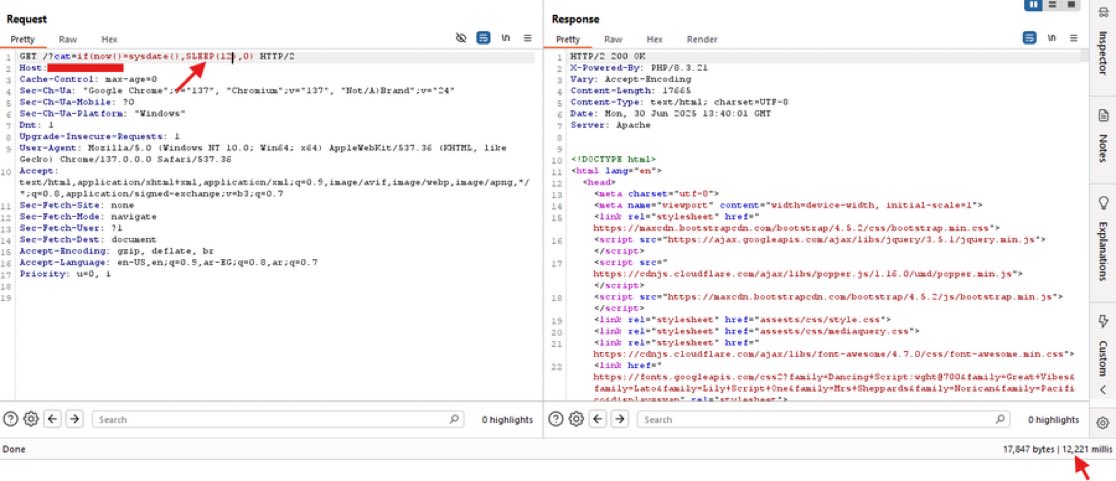Open search settings gear below Request

coord(31,419)
